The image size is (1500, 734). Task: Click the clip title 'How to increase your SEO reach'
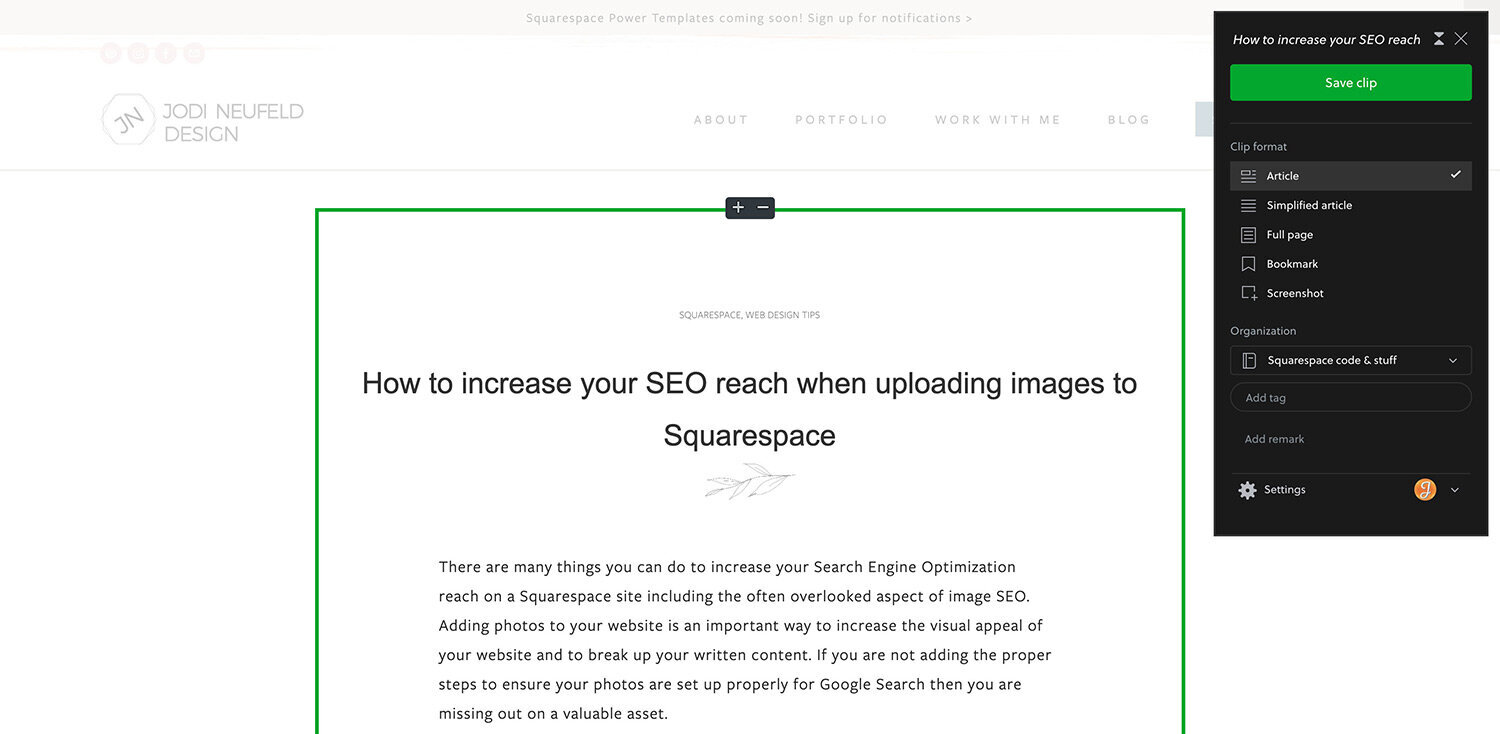click(1326, 40)
